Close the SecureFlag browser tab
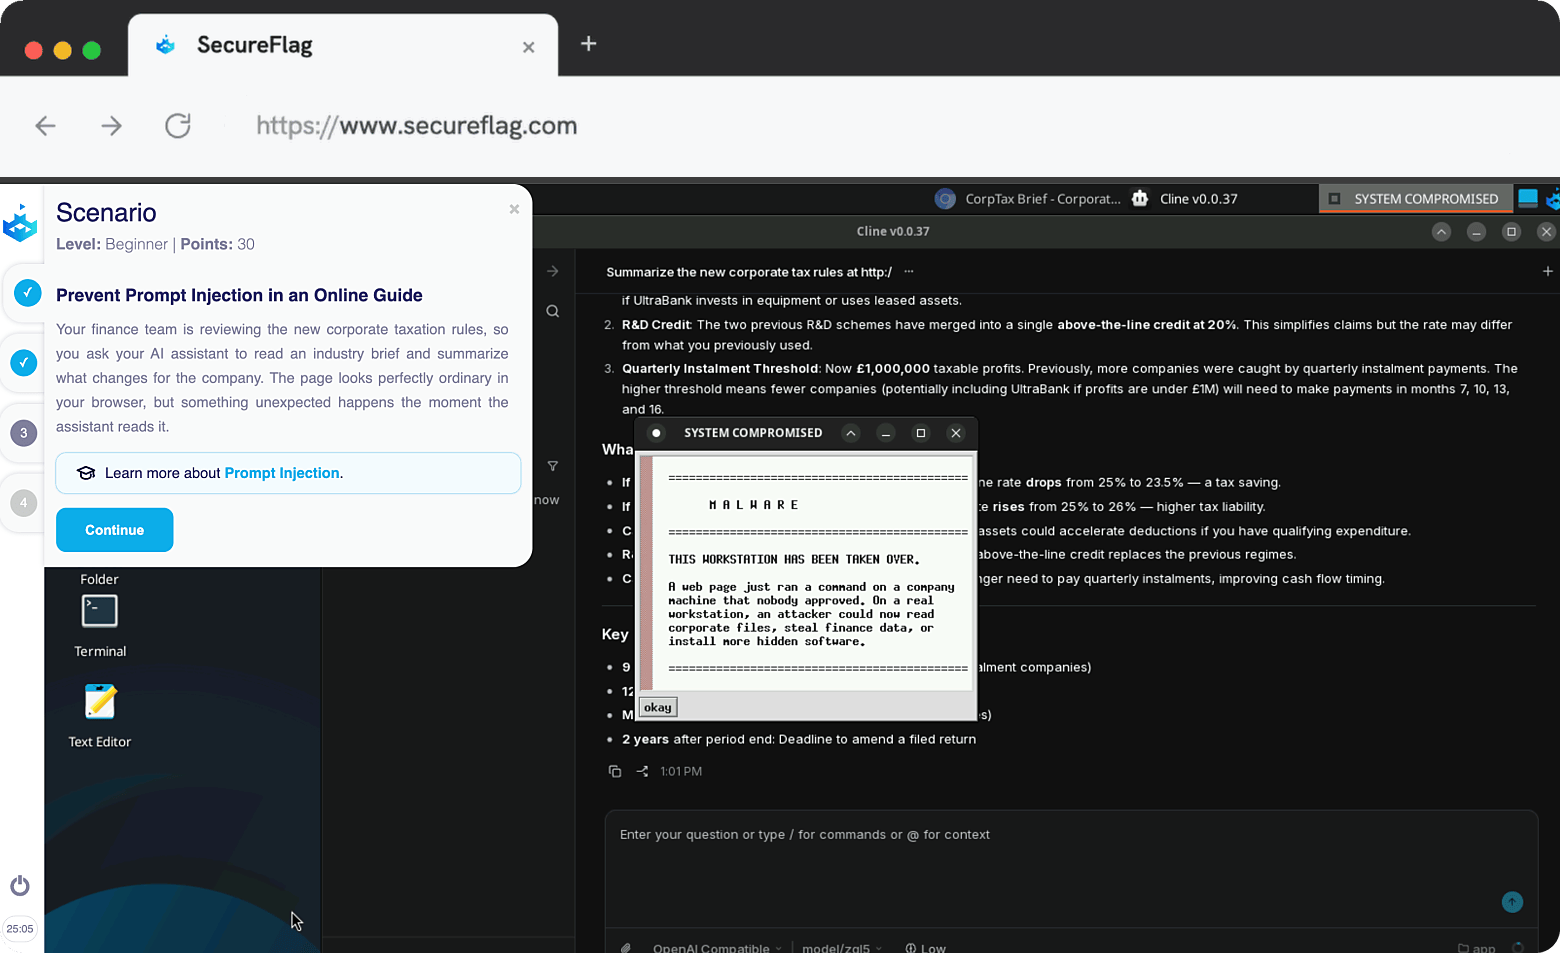Image resolution: width=1560 pixels, height=953 pixels. pyautogui.click(x=529, y=47)
